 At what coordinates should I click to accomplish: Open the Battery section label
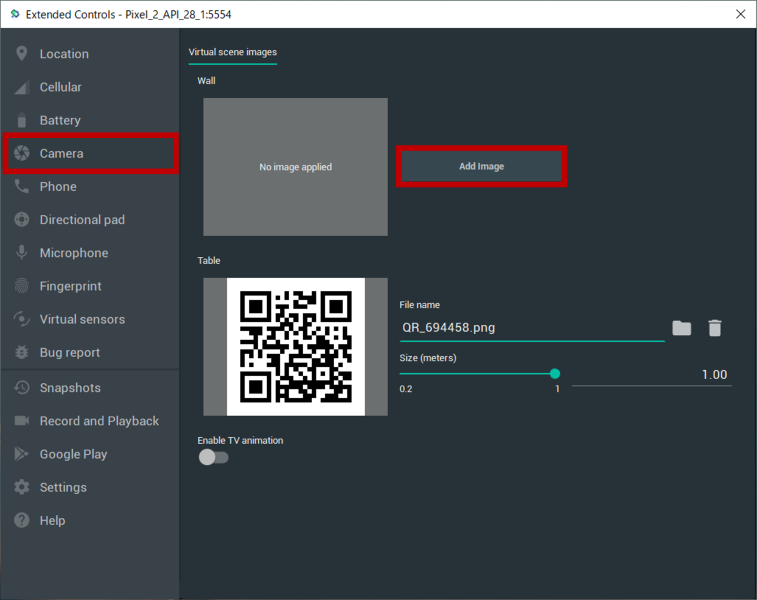coord(60,120)
